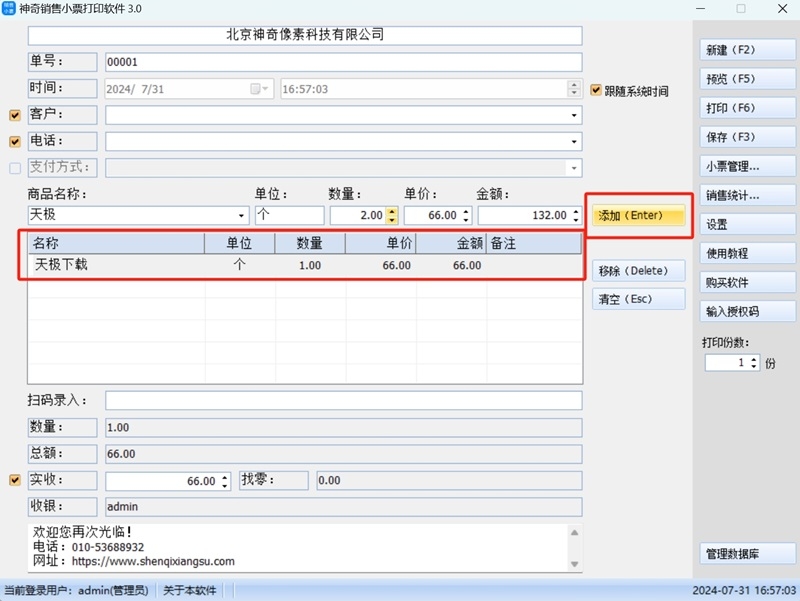Click 当前登录用户 admin status entry
800x601 pixels.
[x=77, y=591]
